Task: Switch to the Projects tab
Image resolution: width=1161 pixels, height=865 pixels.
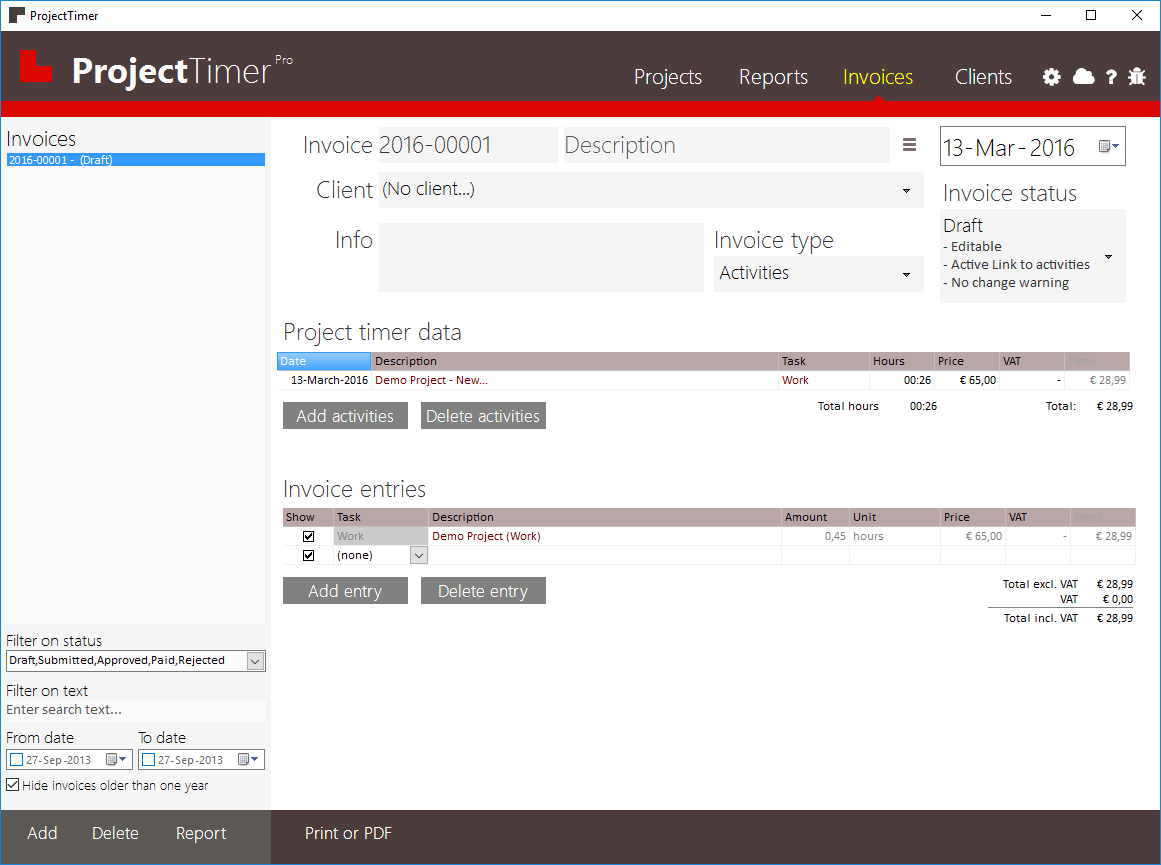Action: coord(667,76)
